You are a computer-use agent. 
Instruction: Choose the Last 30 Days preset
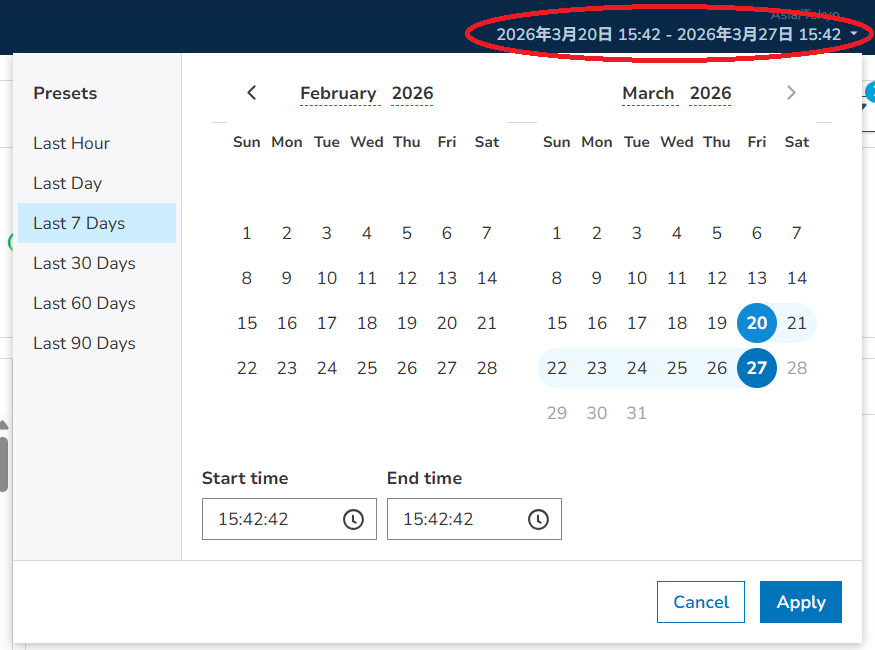coord(84,263)
